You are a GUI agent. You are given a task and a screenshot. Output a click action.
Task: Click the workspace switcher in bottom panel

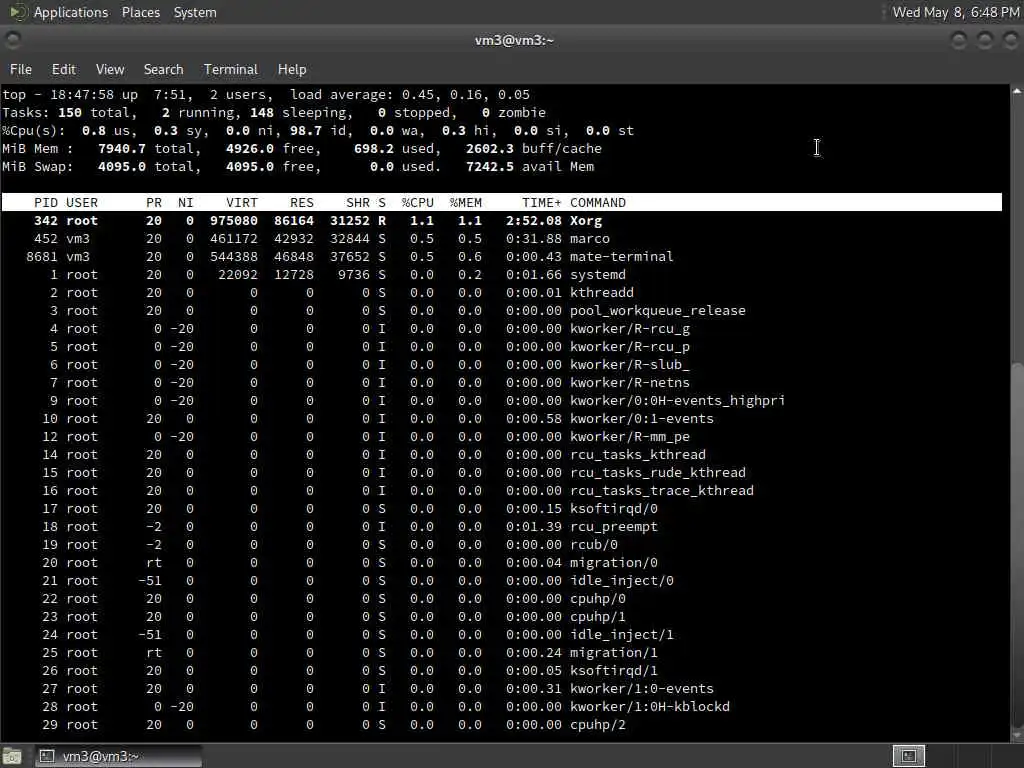coord(908,756)
